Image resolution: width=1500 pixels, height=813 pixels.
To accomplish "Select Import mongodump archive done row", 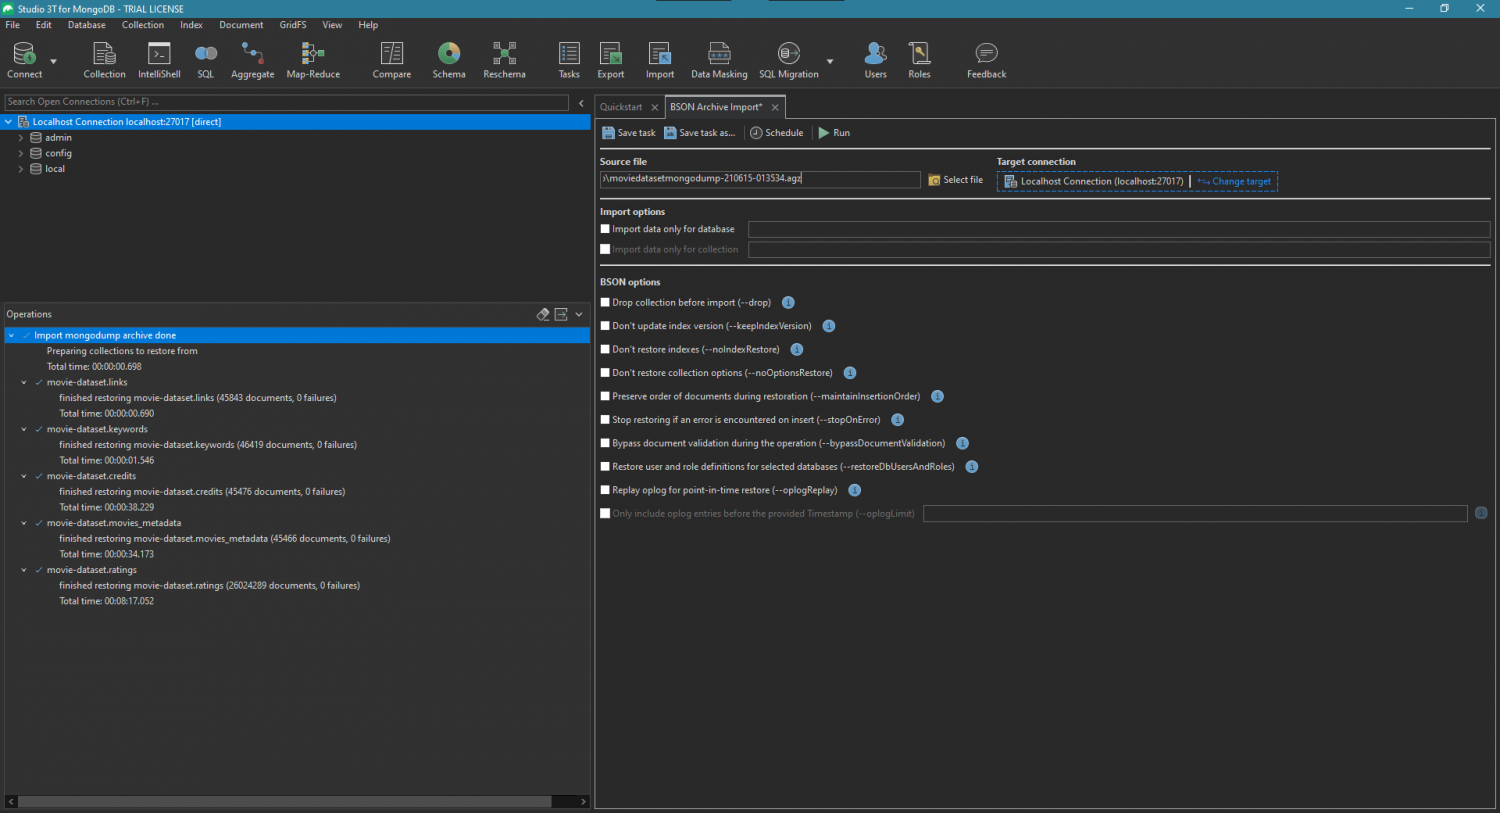I will click(297, 336).
